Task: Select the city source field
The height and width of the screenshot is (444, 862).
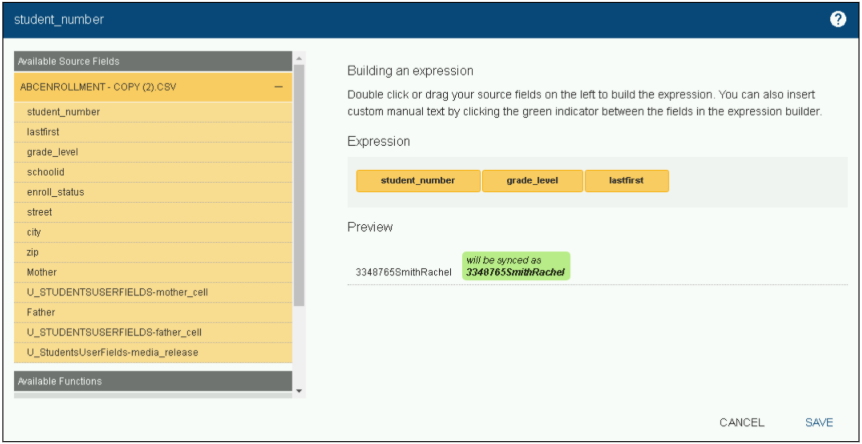Action: 35,232
